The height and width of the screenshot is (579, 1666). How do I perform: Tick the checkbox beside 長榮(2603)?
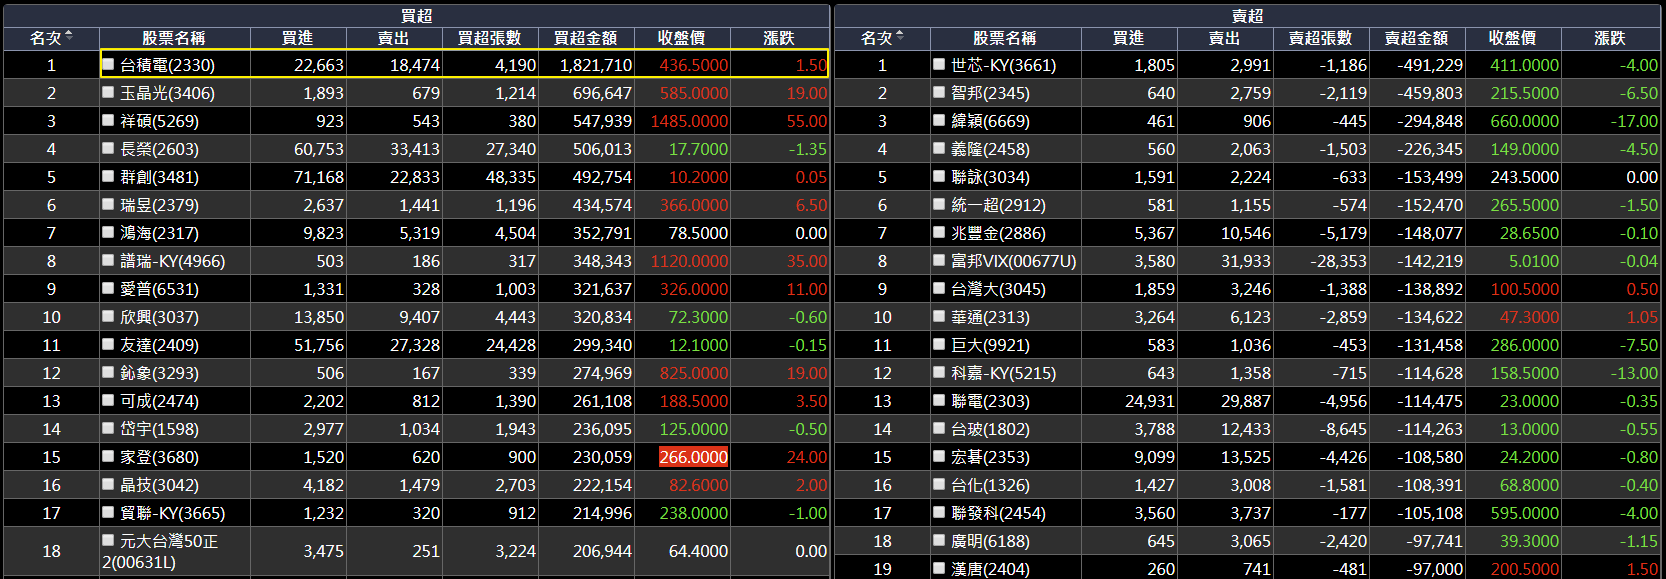[x=108, y=148]
